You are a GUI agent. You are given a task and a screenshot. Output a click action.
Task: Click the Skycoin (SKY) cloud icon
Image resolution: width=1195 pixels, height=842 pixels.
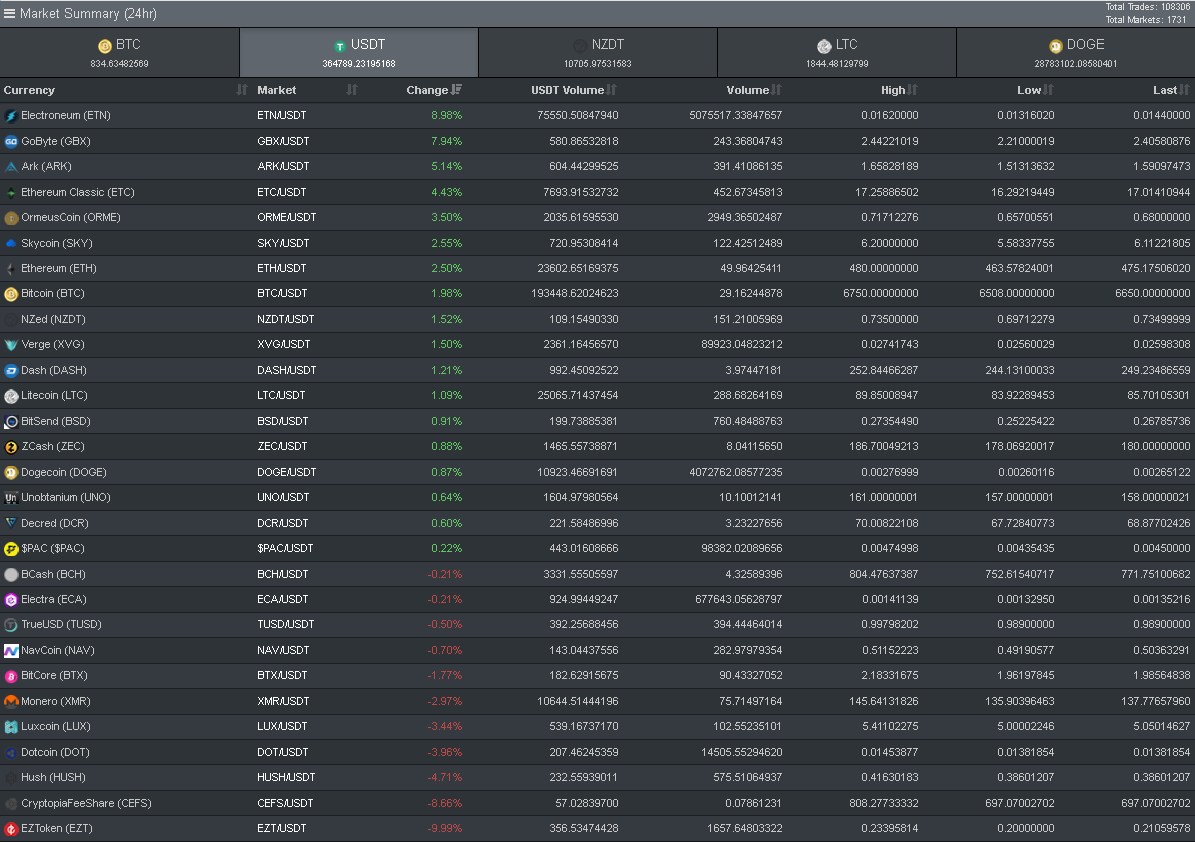[x=11, y=243]
